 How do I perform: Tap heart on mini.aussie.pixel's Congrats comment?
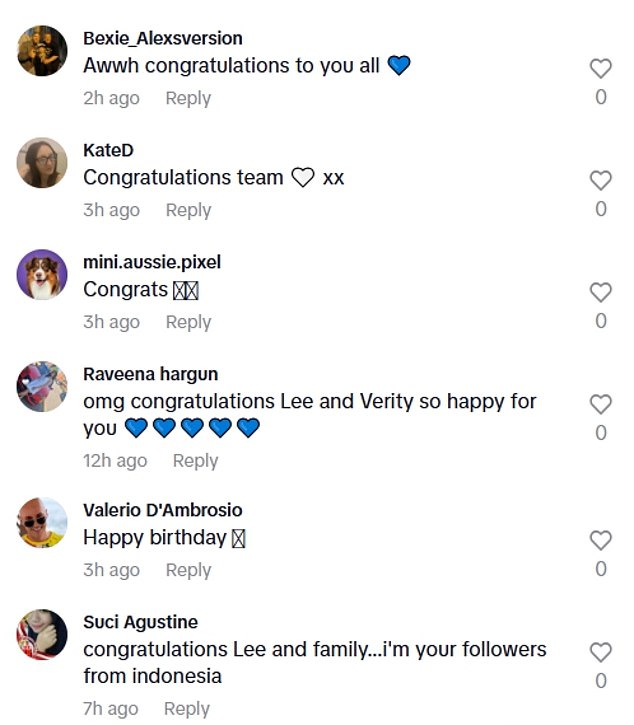[x=600, y=293]
